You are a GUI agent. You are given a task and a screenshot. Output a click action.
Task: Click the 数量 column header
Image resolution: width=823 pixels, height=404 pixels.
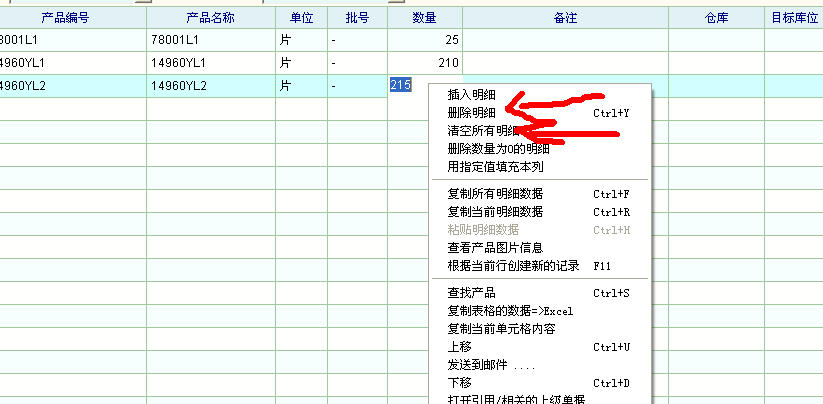(424, 18)
